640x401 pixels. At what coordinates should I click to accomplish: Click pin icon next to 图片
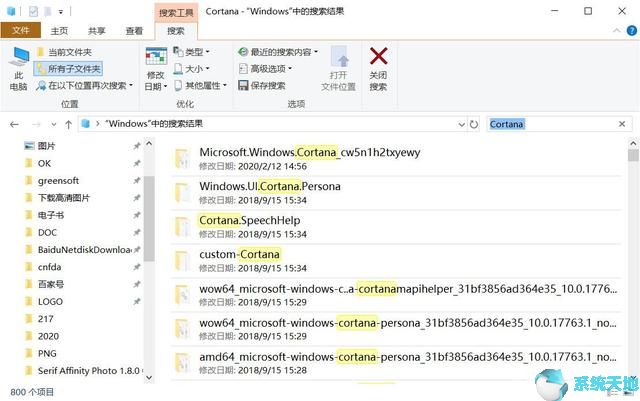click(137, 146)
